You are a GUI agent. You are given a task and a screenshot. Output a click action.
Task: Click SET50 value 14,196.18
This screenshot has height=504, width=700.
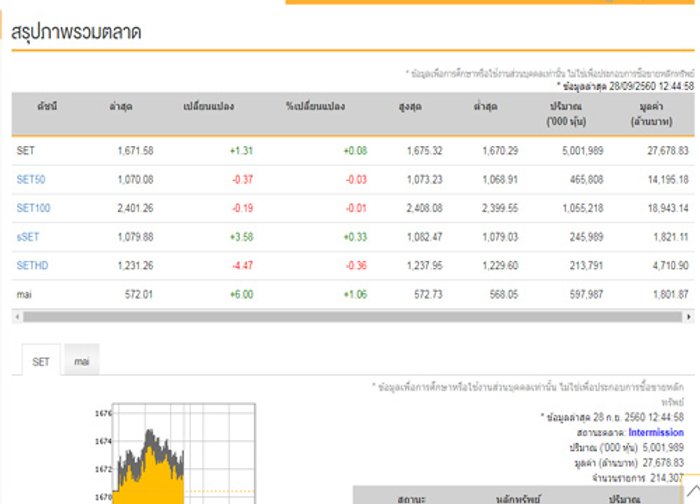point(668,179)
